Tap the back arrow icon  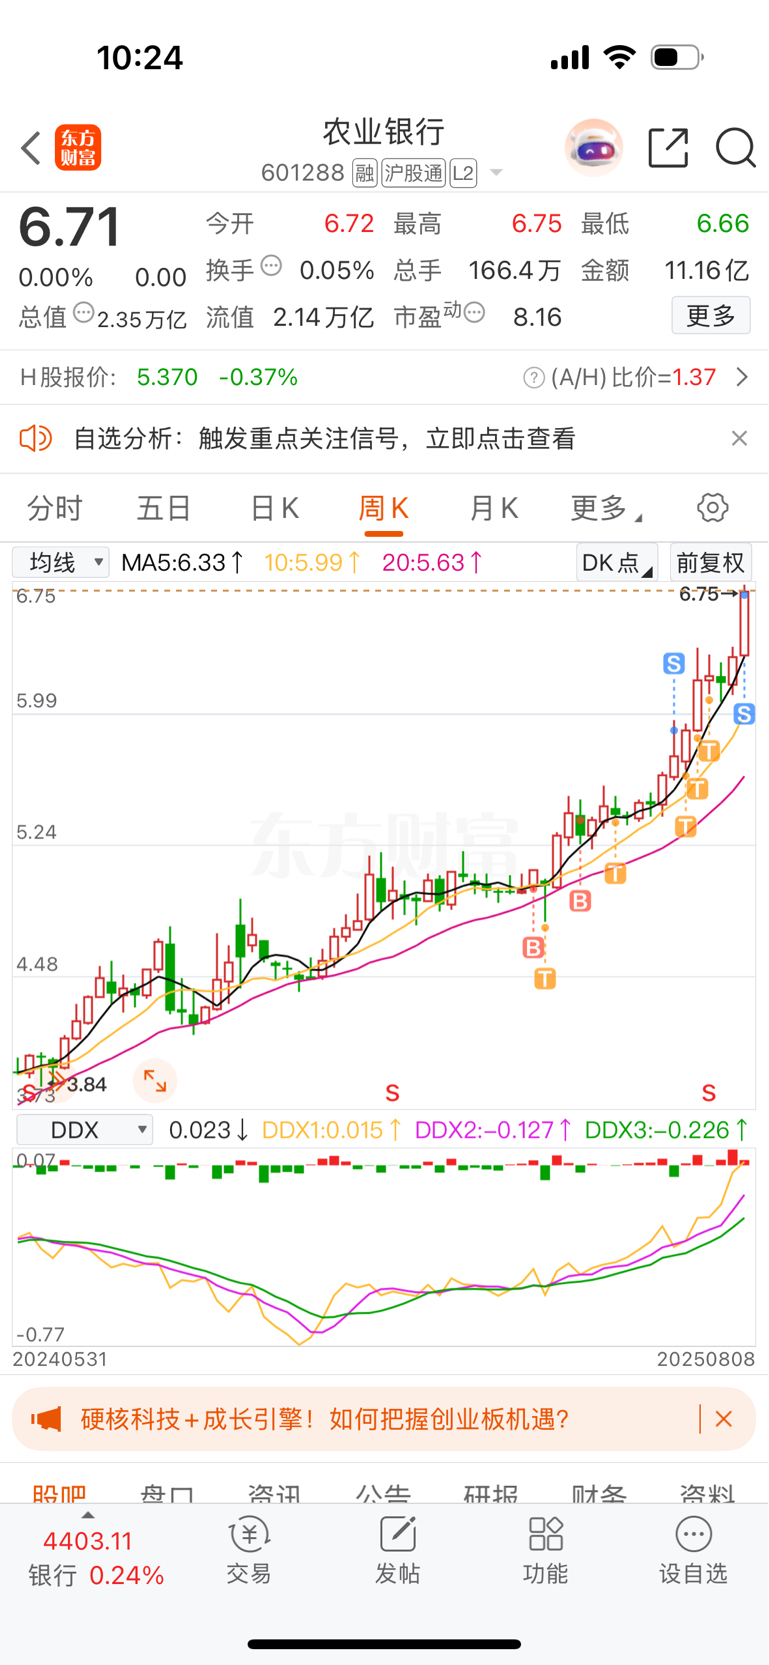tap(31, 148)
